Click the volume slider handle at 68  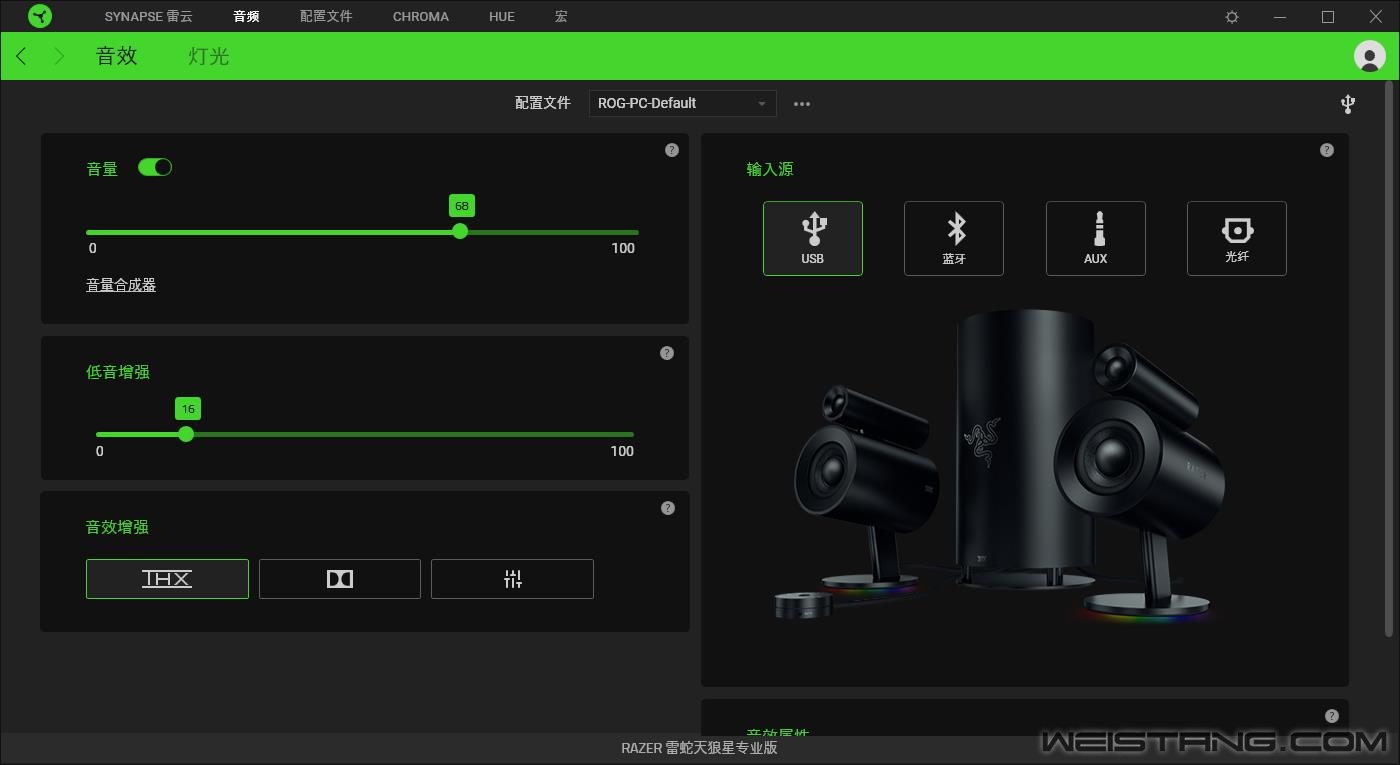click(460, 231)
